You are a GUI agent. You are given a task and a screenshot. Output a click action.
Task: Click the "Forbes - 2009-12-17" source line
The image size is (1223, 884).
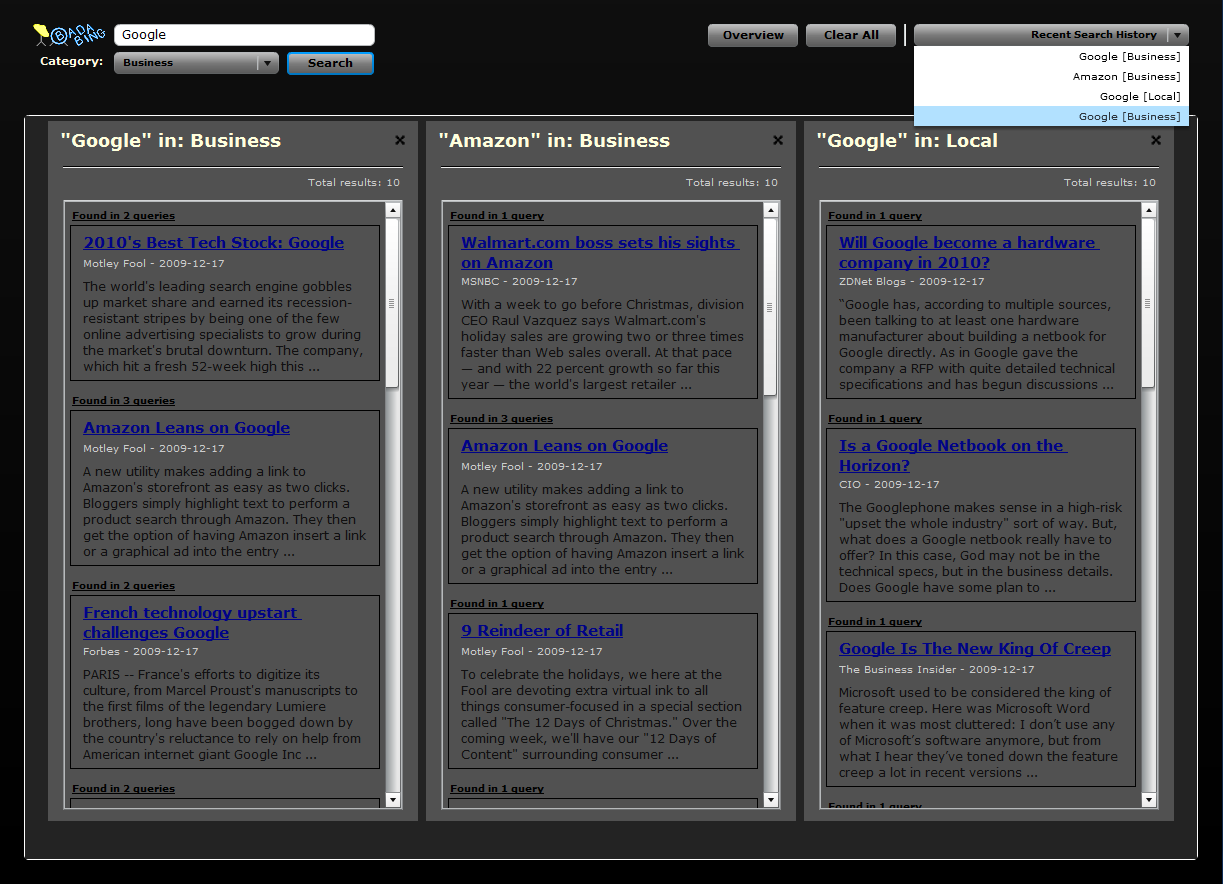[x=141, y=652]
